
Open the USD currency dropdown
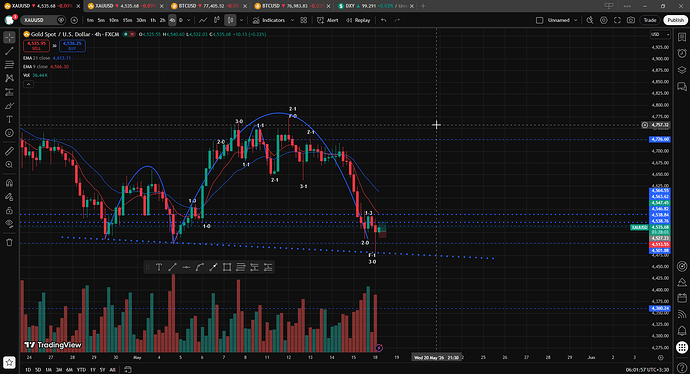point(660,34)
